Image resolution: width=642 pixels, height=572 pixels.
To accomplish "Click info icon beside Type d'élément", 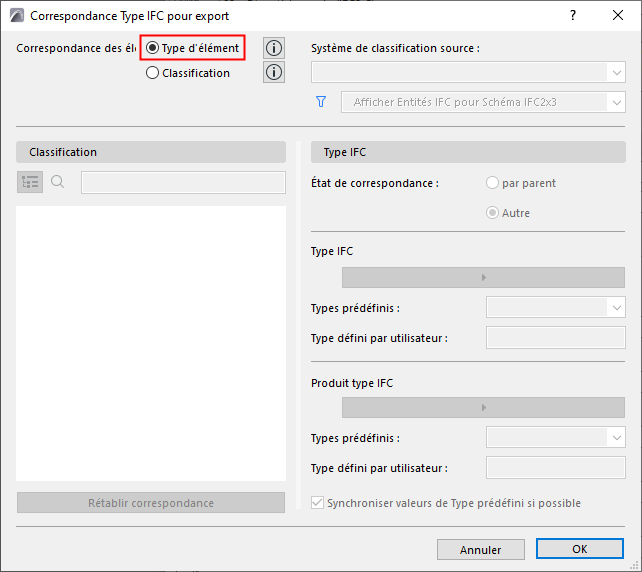I will click(x=274, y=48).
